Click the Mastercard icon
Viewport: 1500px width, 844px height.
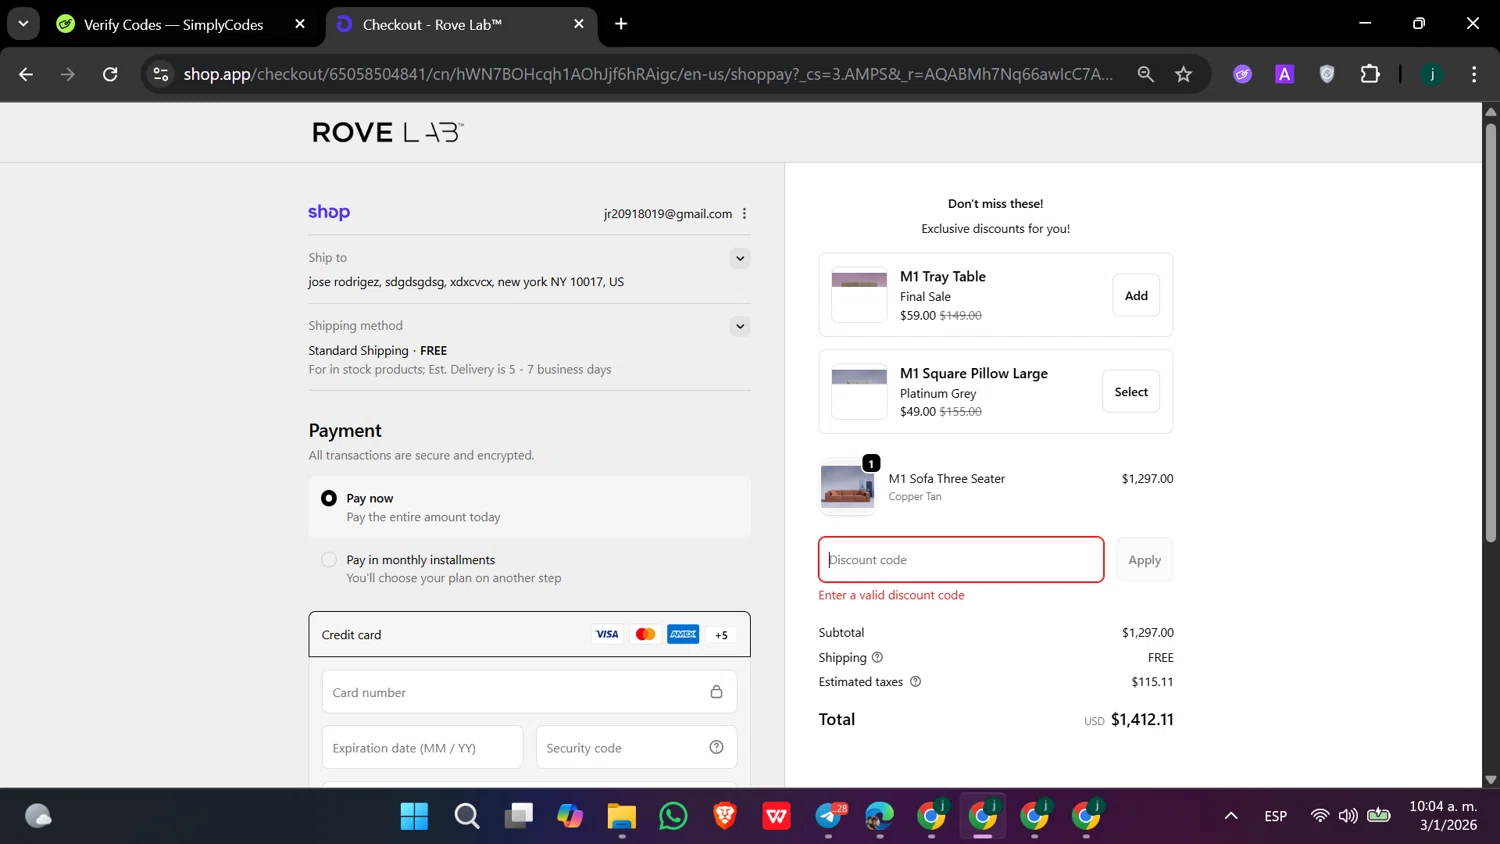(645, 634)
